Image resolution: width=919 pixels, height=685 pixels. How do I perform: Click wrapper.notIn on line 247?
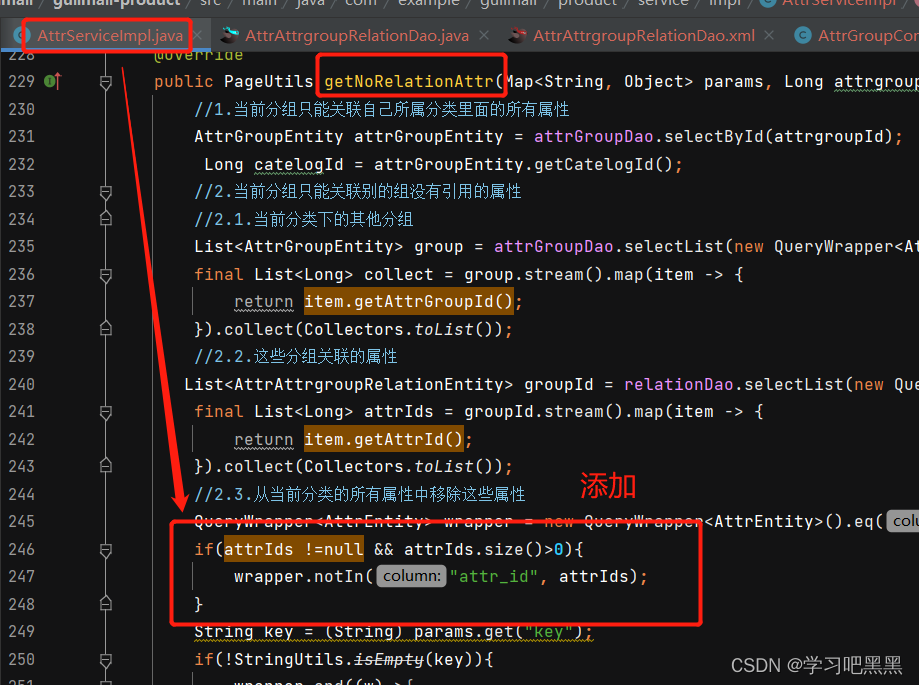[x=299, y=577]
